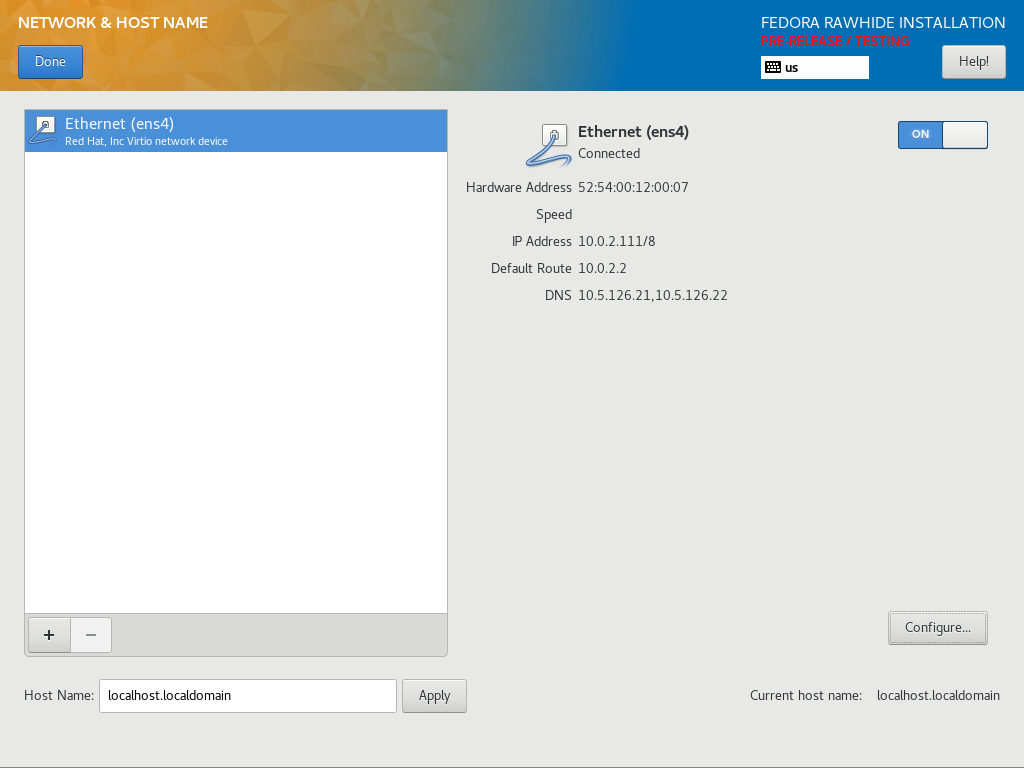Viewport: 1024px width, 768px height.
Task: Open the Help! button
Action: pyautogui.click(x=973, y=62)
